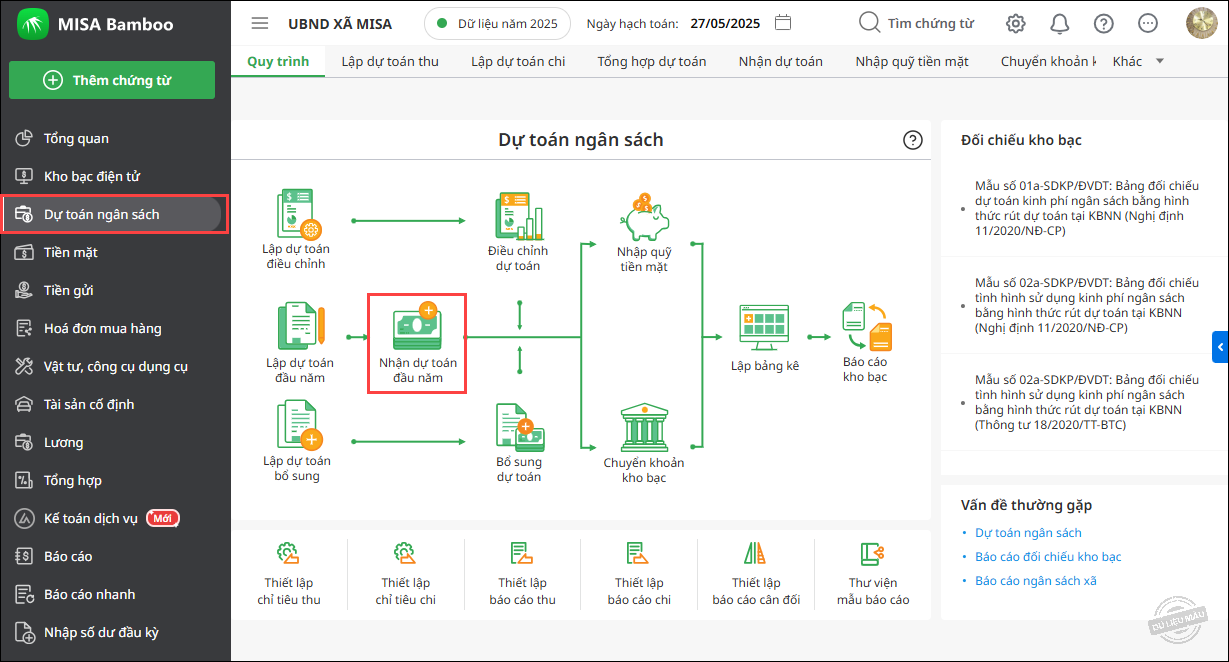Screen dimensions: 1229x662
Task: Open Thiết lập báo cáo thu
Action: point(522,575)
